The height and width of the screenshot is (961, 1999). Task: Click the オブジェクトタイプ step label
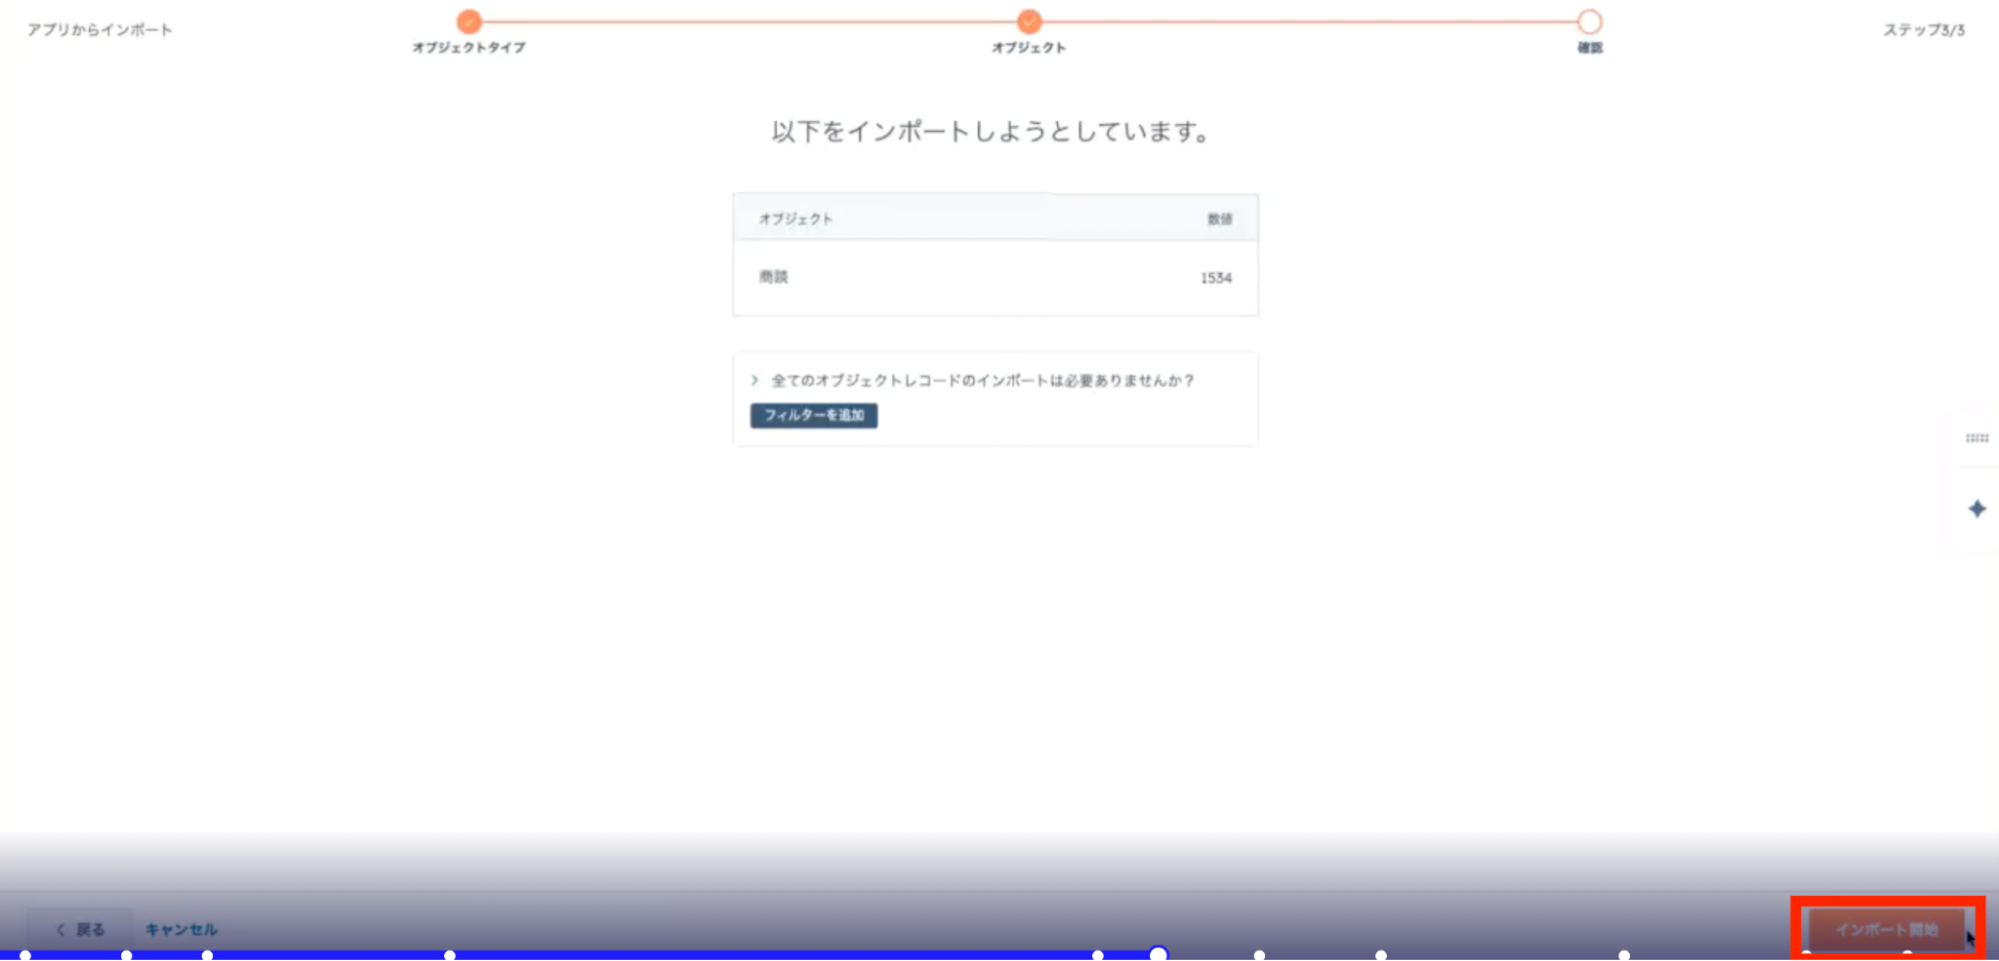click(x=469, y=47)
